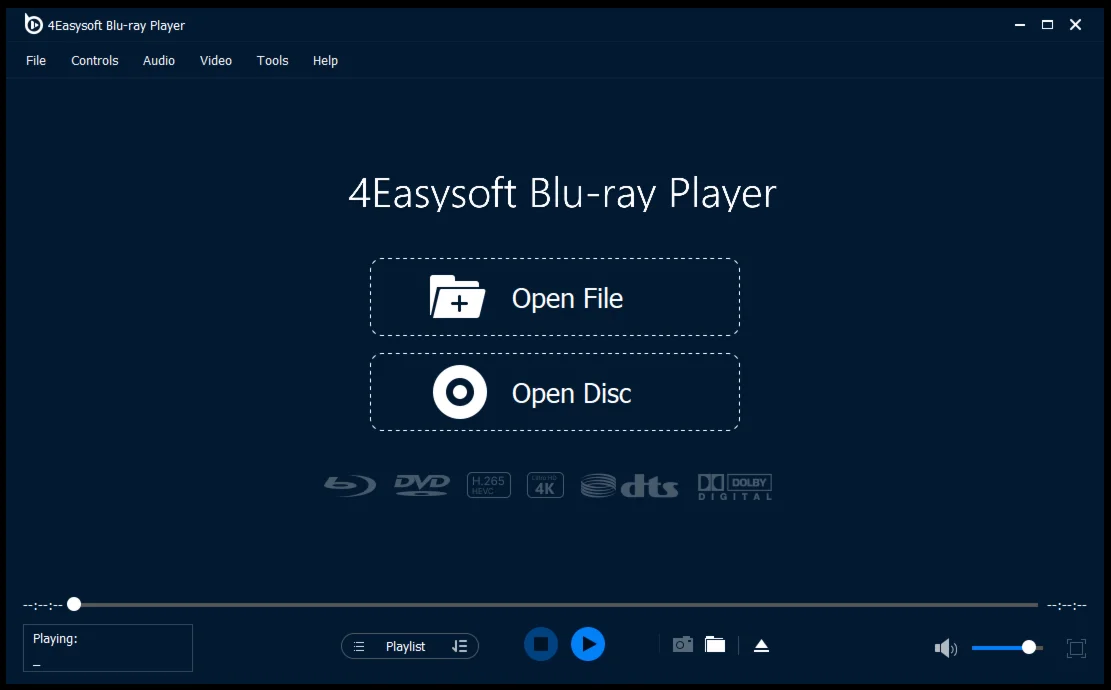
Task: Click the Playing info box
Action: click(x=108, y=647)
